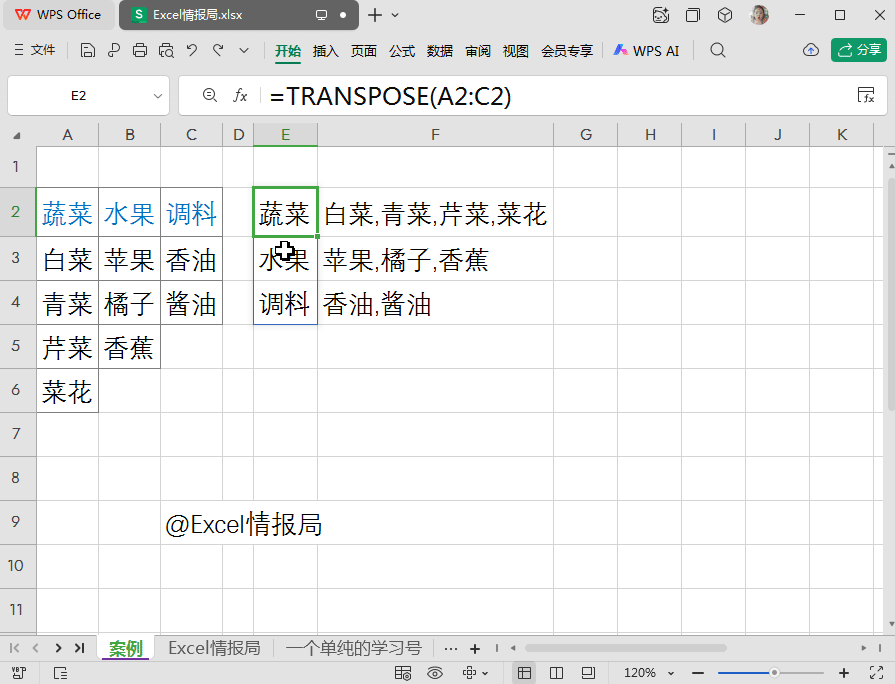Open Print Preview icon
The width and height of the screenshot is (895, 684).
coord(166,51)
